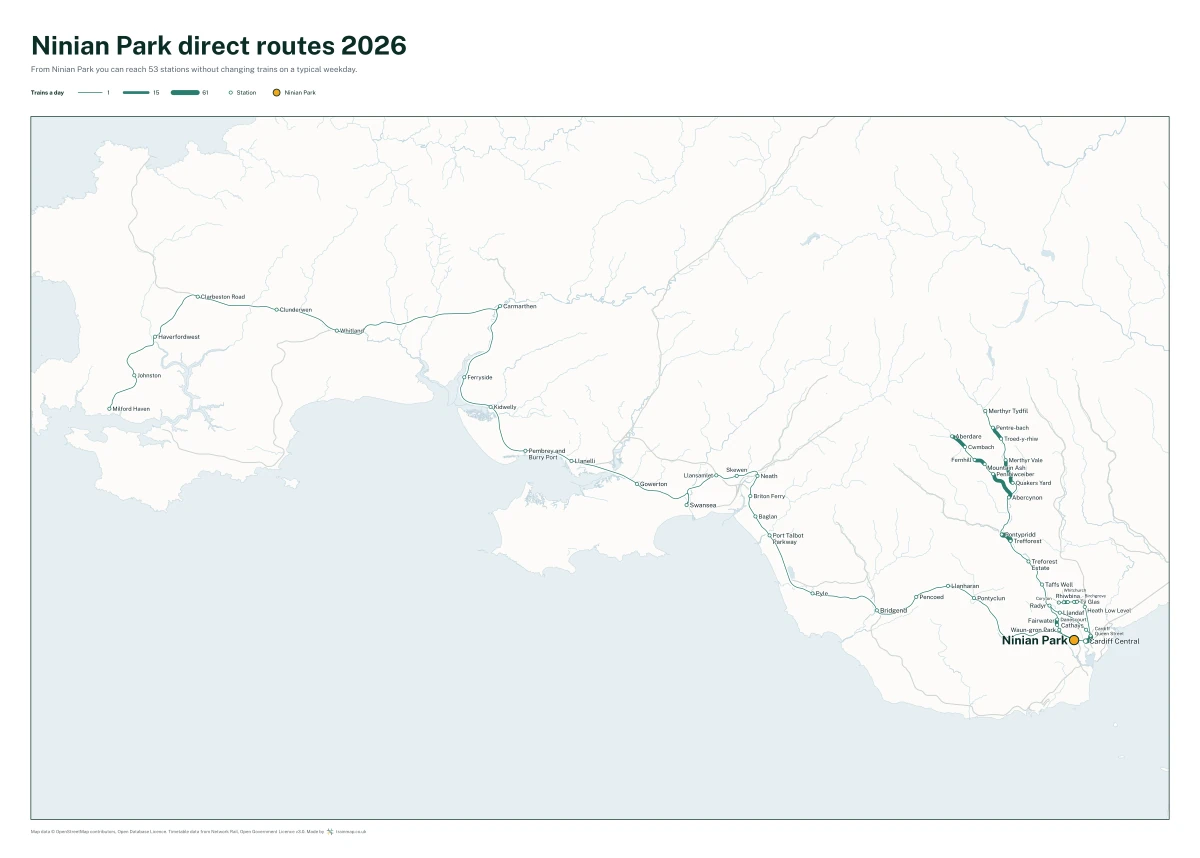This screenshot has height=858, width=1200.
Task: Select the Troed-y-rhiw station label
Action: (x=1021, y=439)
